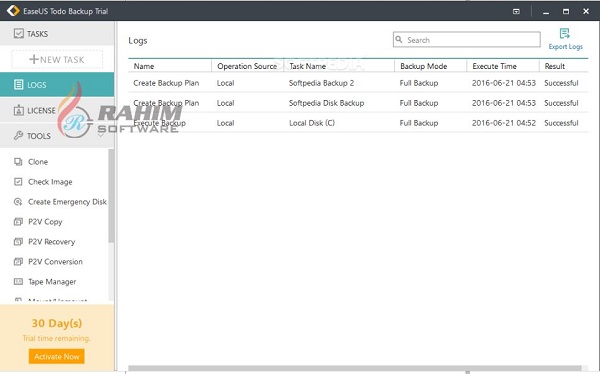Open the title bar options menu icon
Image resolution: width=600 pixels, height=374 pixels.
(x=516, y=11)
